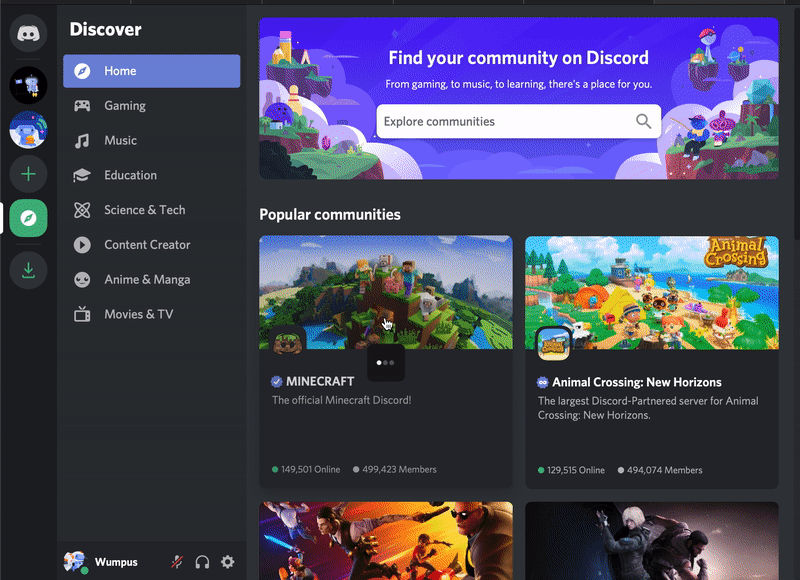800x580 pixels.
Task: Open the robot avatar server with black background
Action: [x=28, y=85]
